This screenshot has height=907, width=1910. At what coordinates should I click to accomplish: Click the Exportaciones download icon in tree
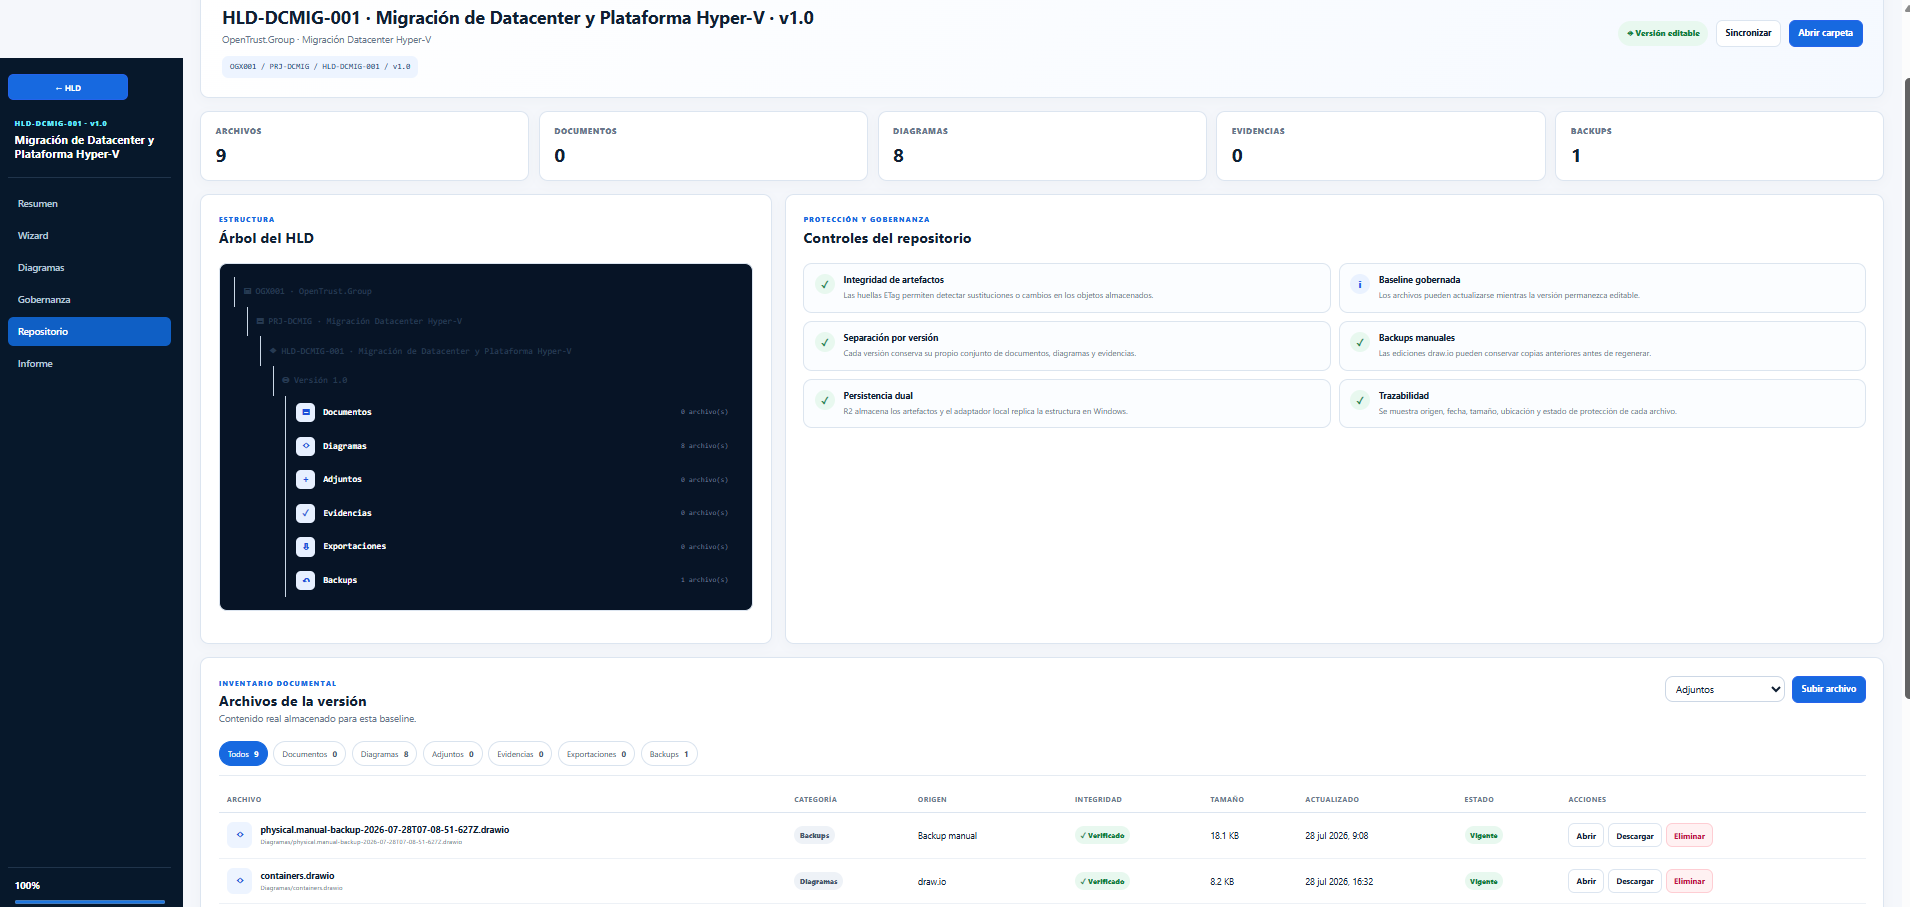coord(306,546)
